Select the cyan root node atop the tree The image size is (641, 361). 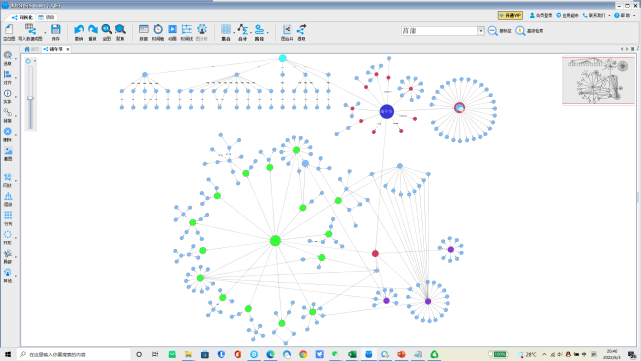coord(282,58)
